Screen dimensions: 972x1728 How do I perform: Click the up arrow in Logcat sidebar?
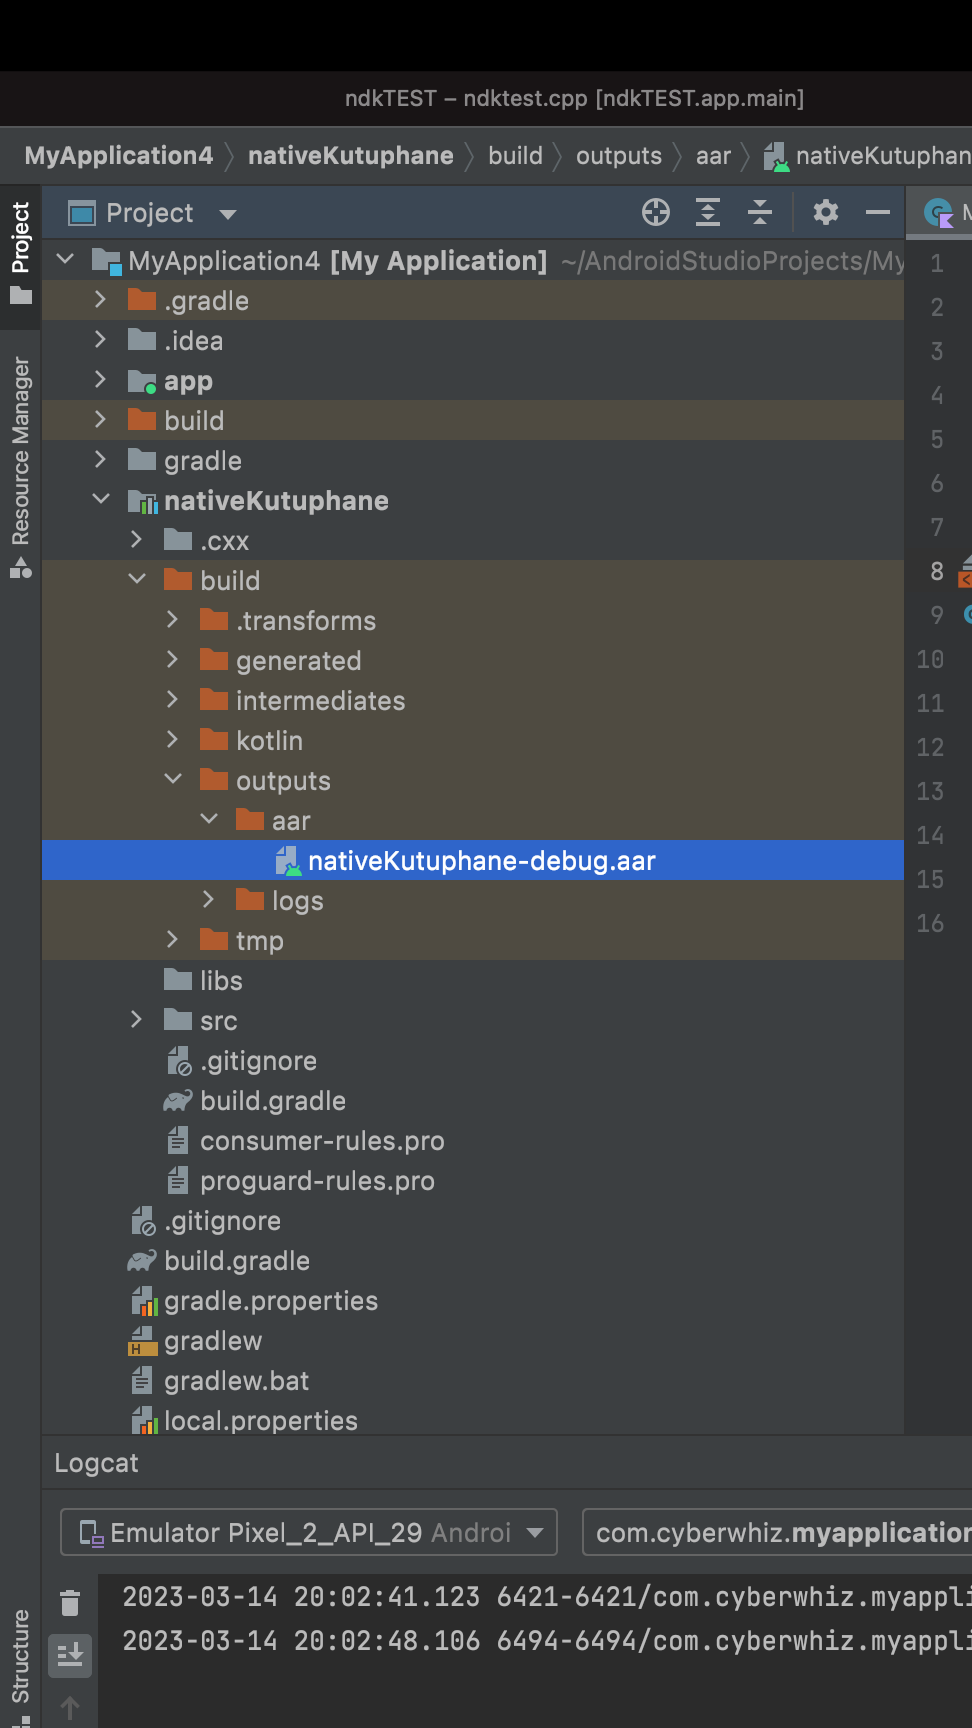(x=70, y=1708)
